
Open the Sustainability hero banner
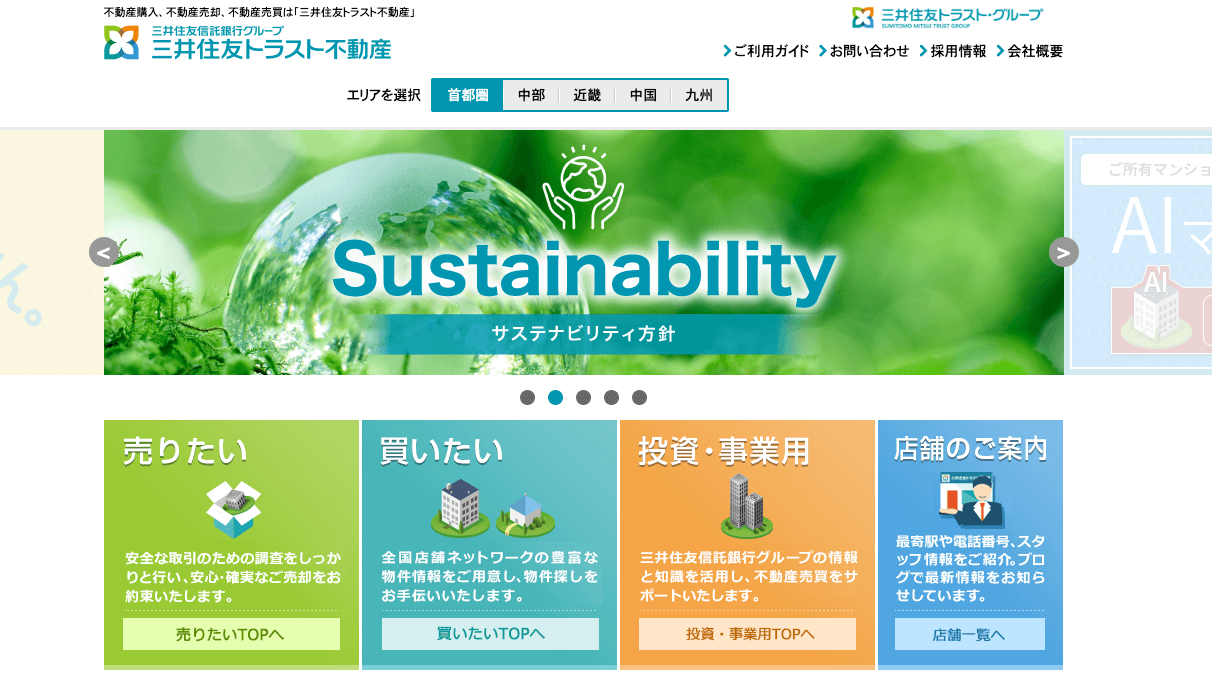(x=584, y=252)
